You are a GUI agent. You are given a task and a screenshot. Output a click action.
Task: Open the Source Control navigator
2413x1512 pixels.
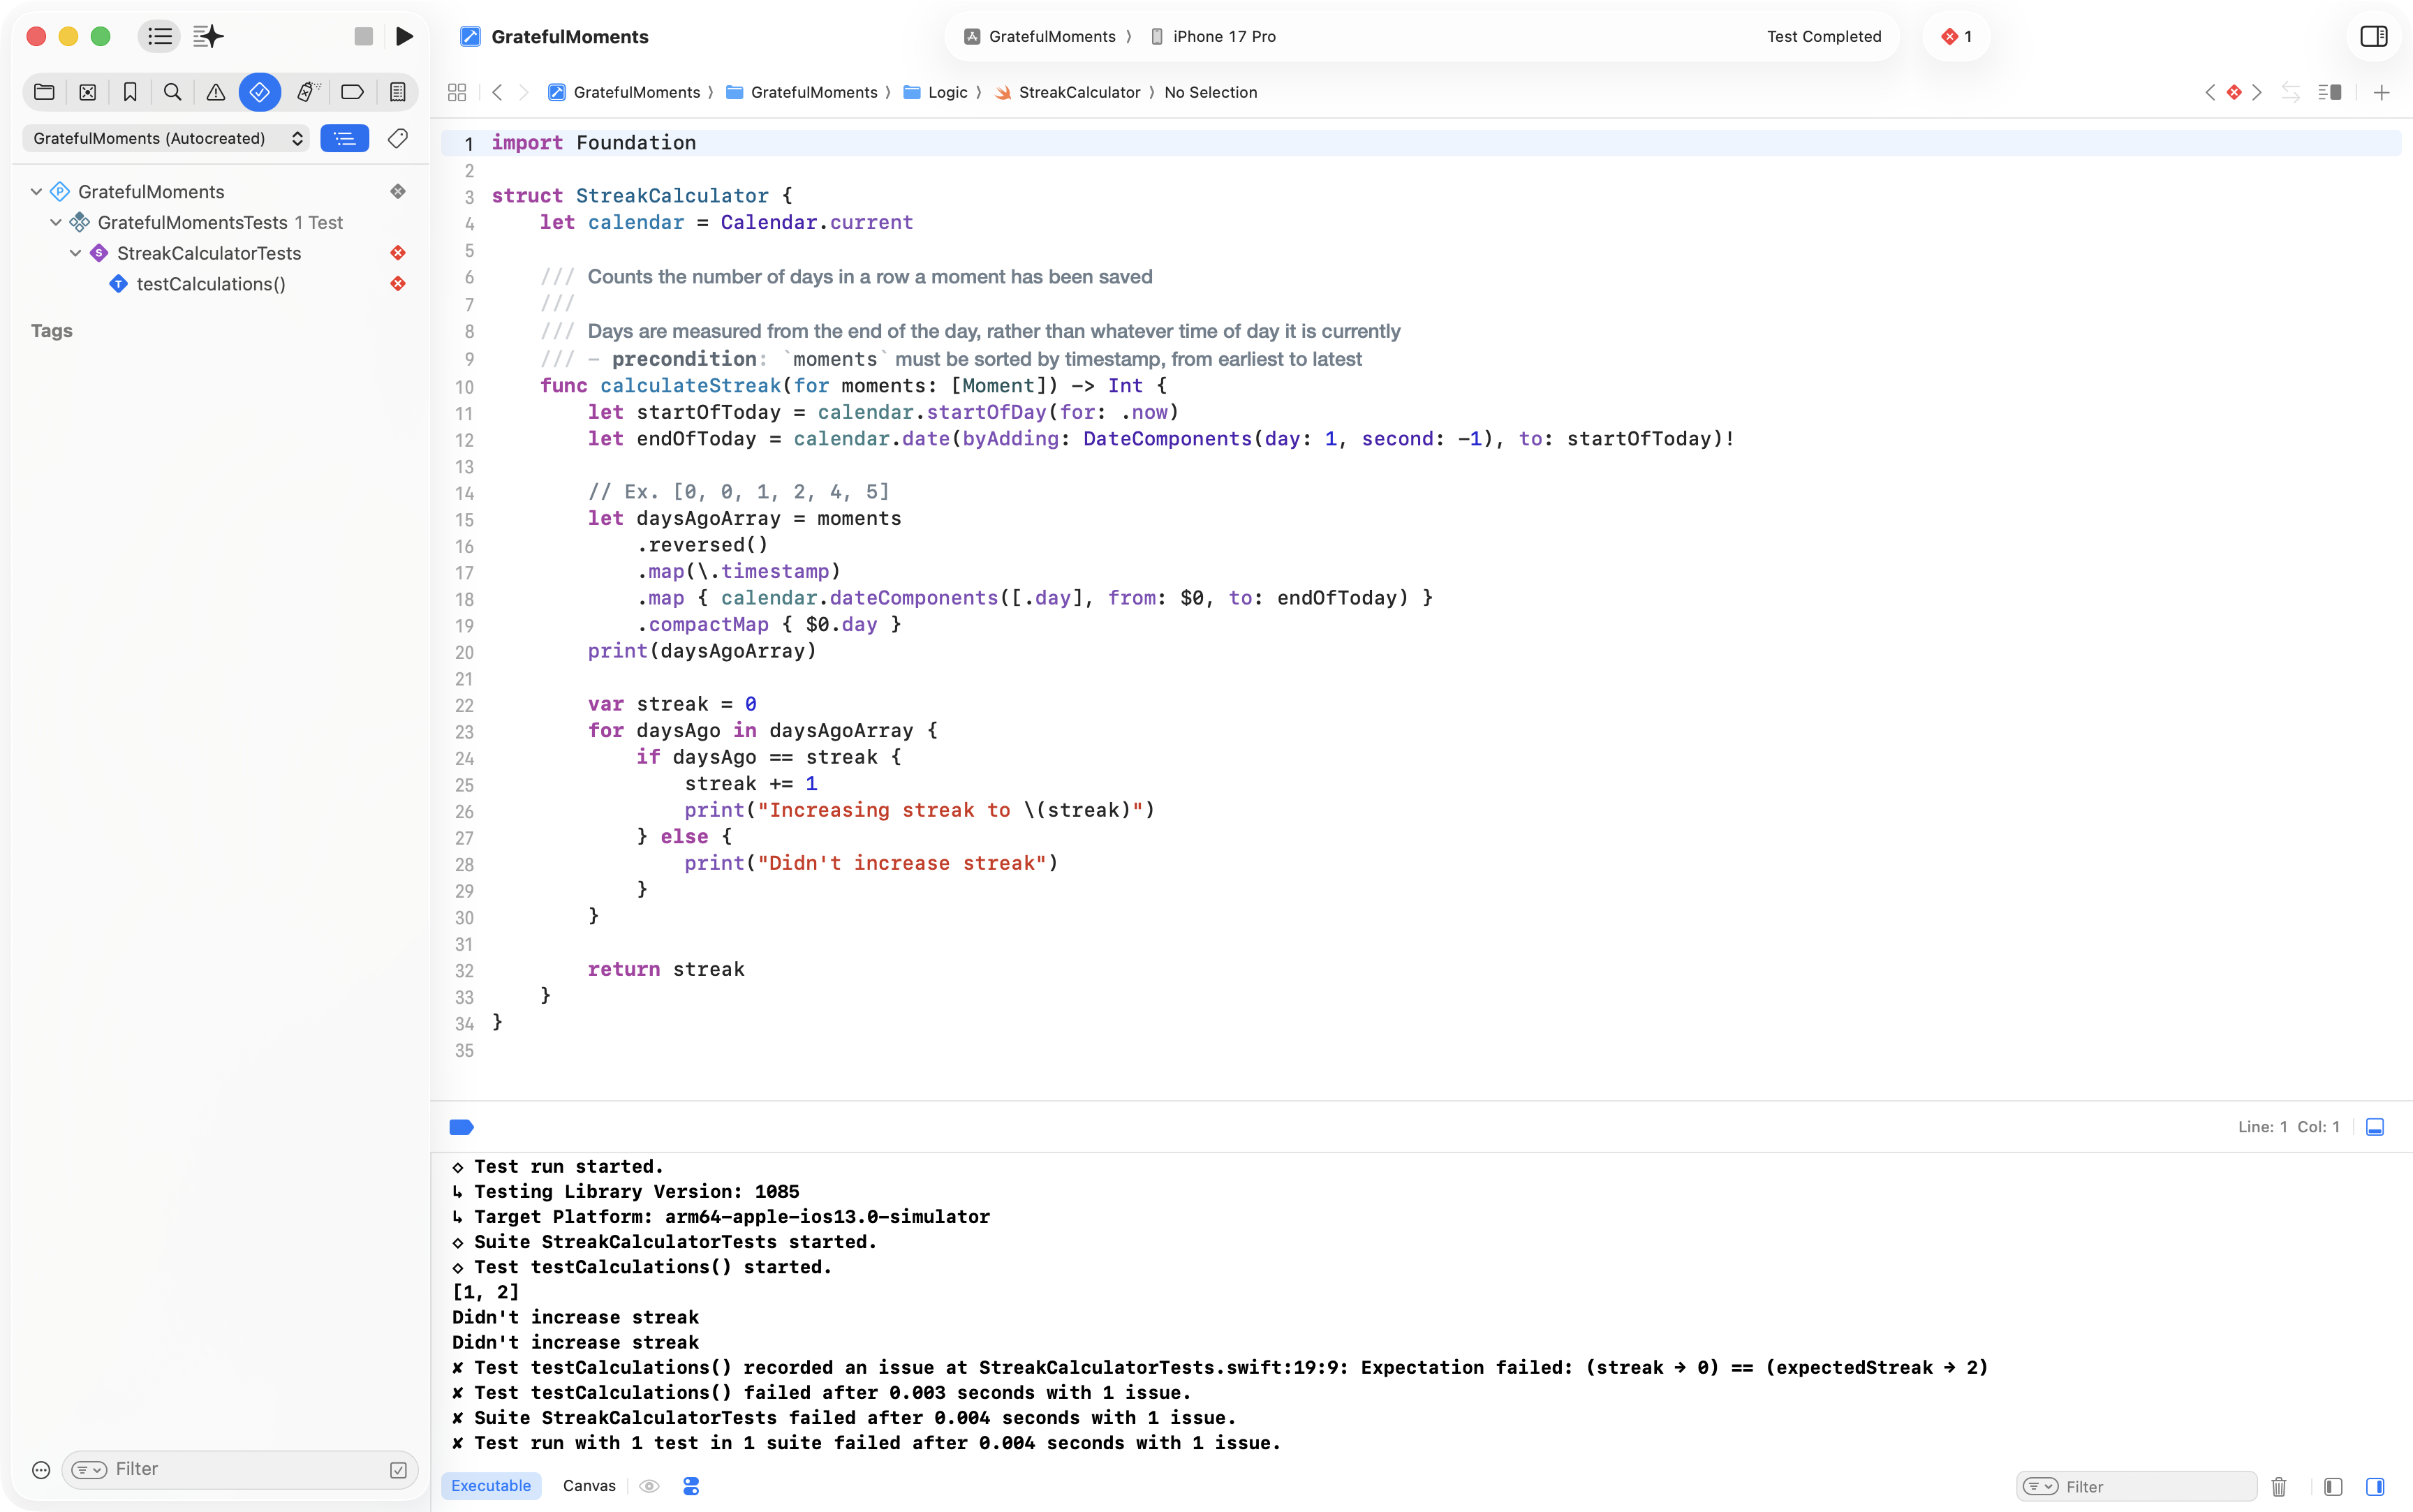(88, 92)
